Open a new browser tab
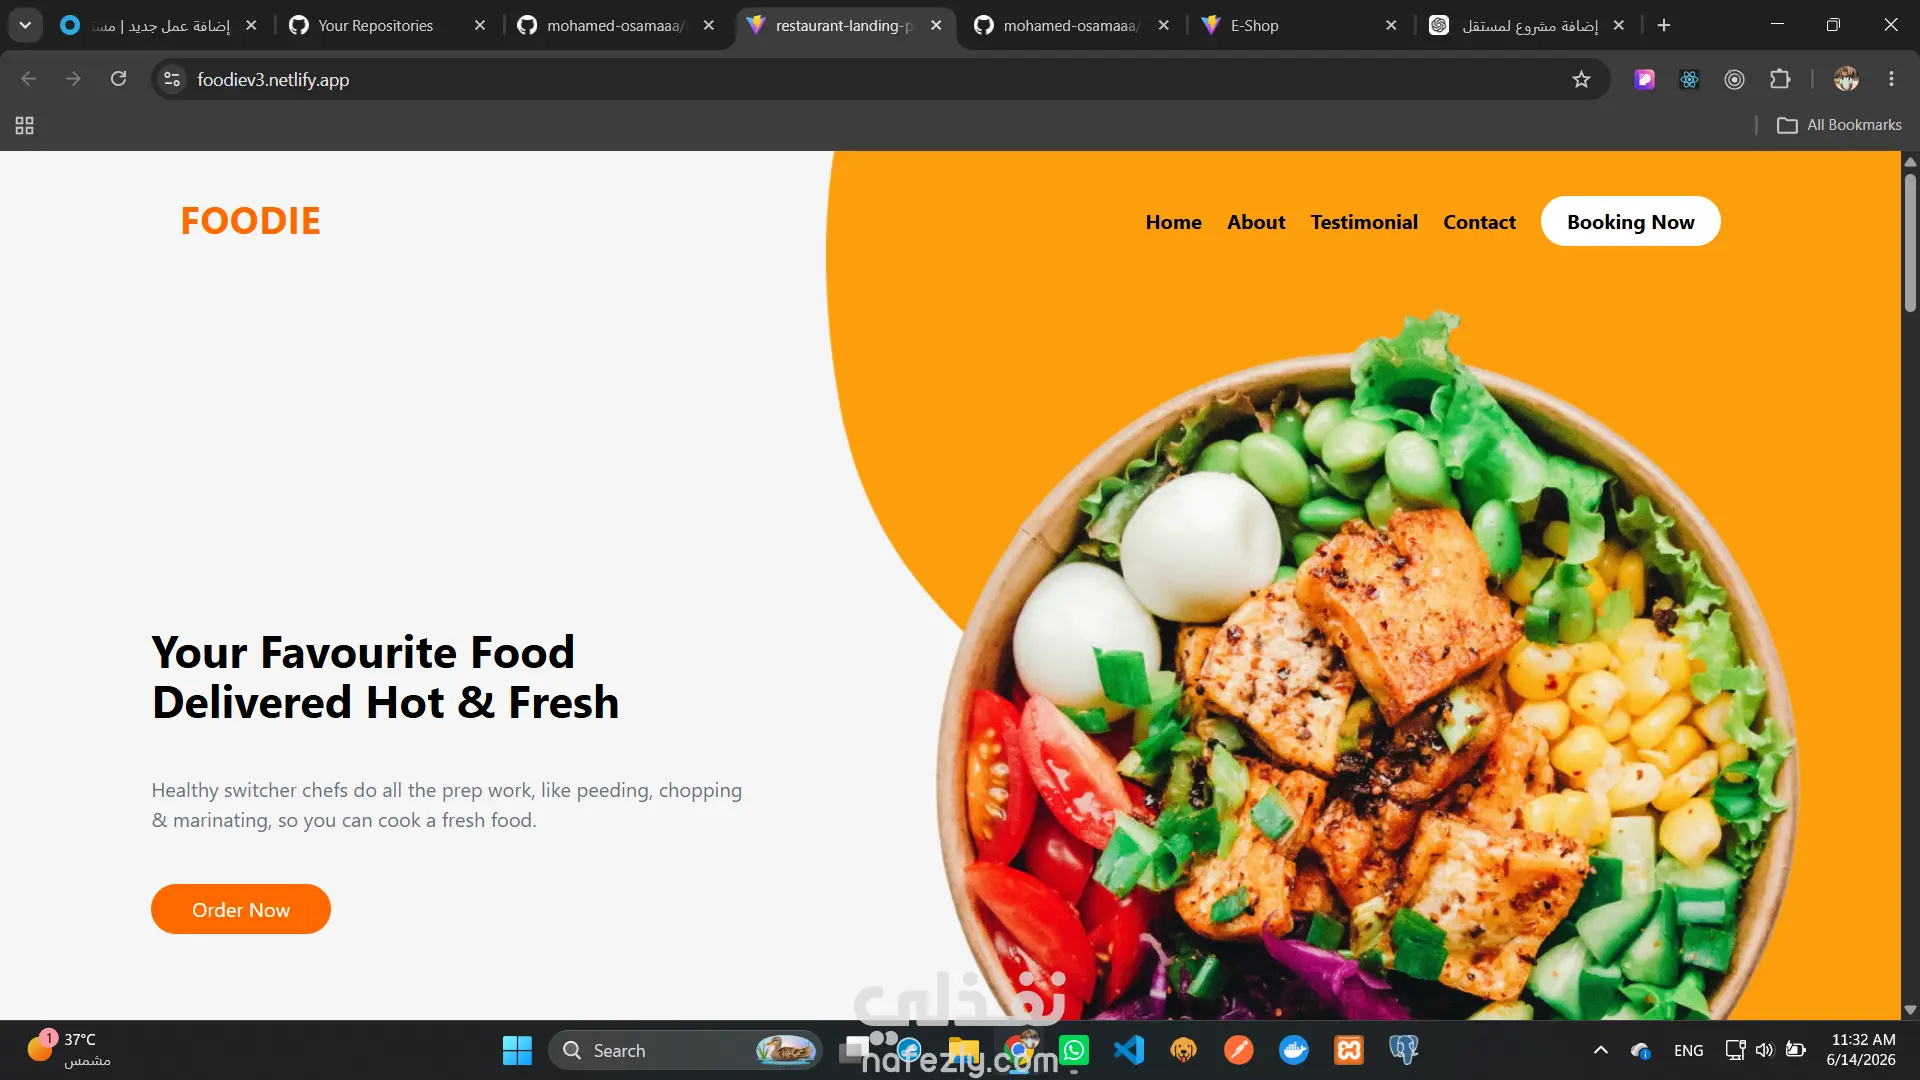 pyautogui.click(x=1664, y=25)
